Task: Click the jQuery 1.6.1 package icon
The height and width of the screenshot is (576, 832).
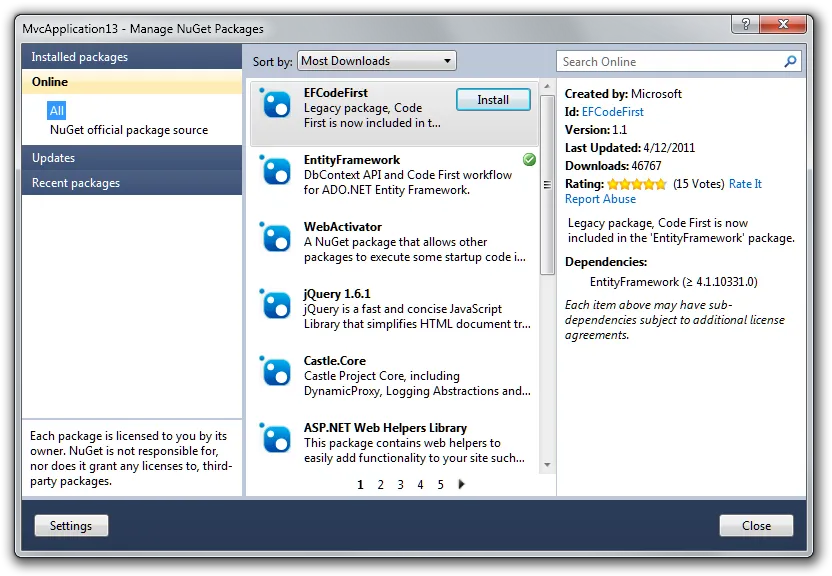Action: tap(275, 303)
